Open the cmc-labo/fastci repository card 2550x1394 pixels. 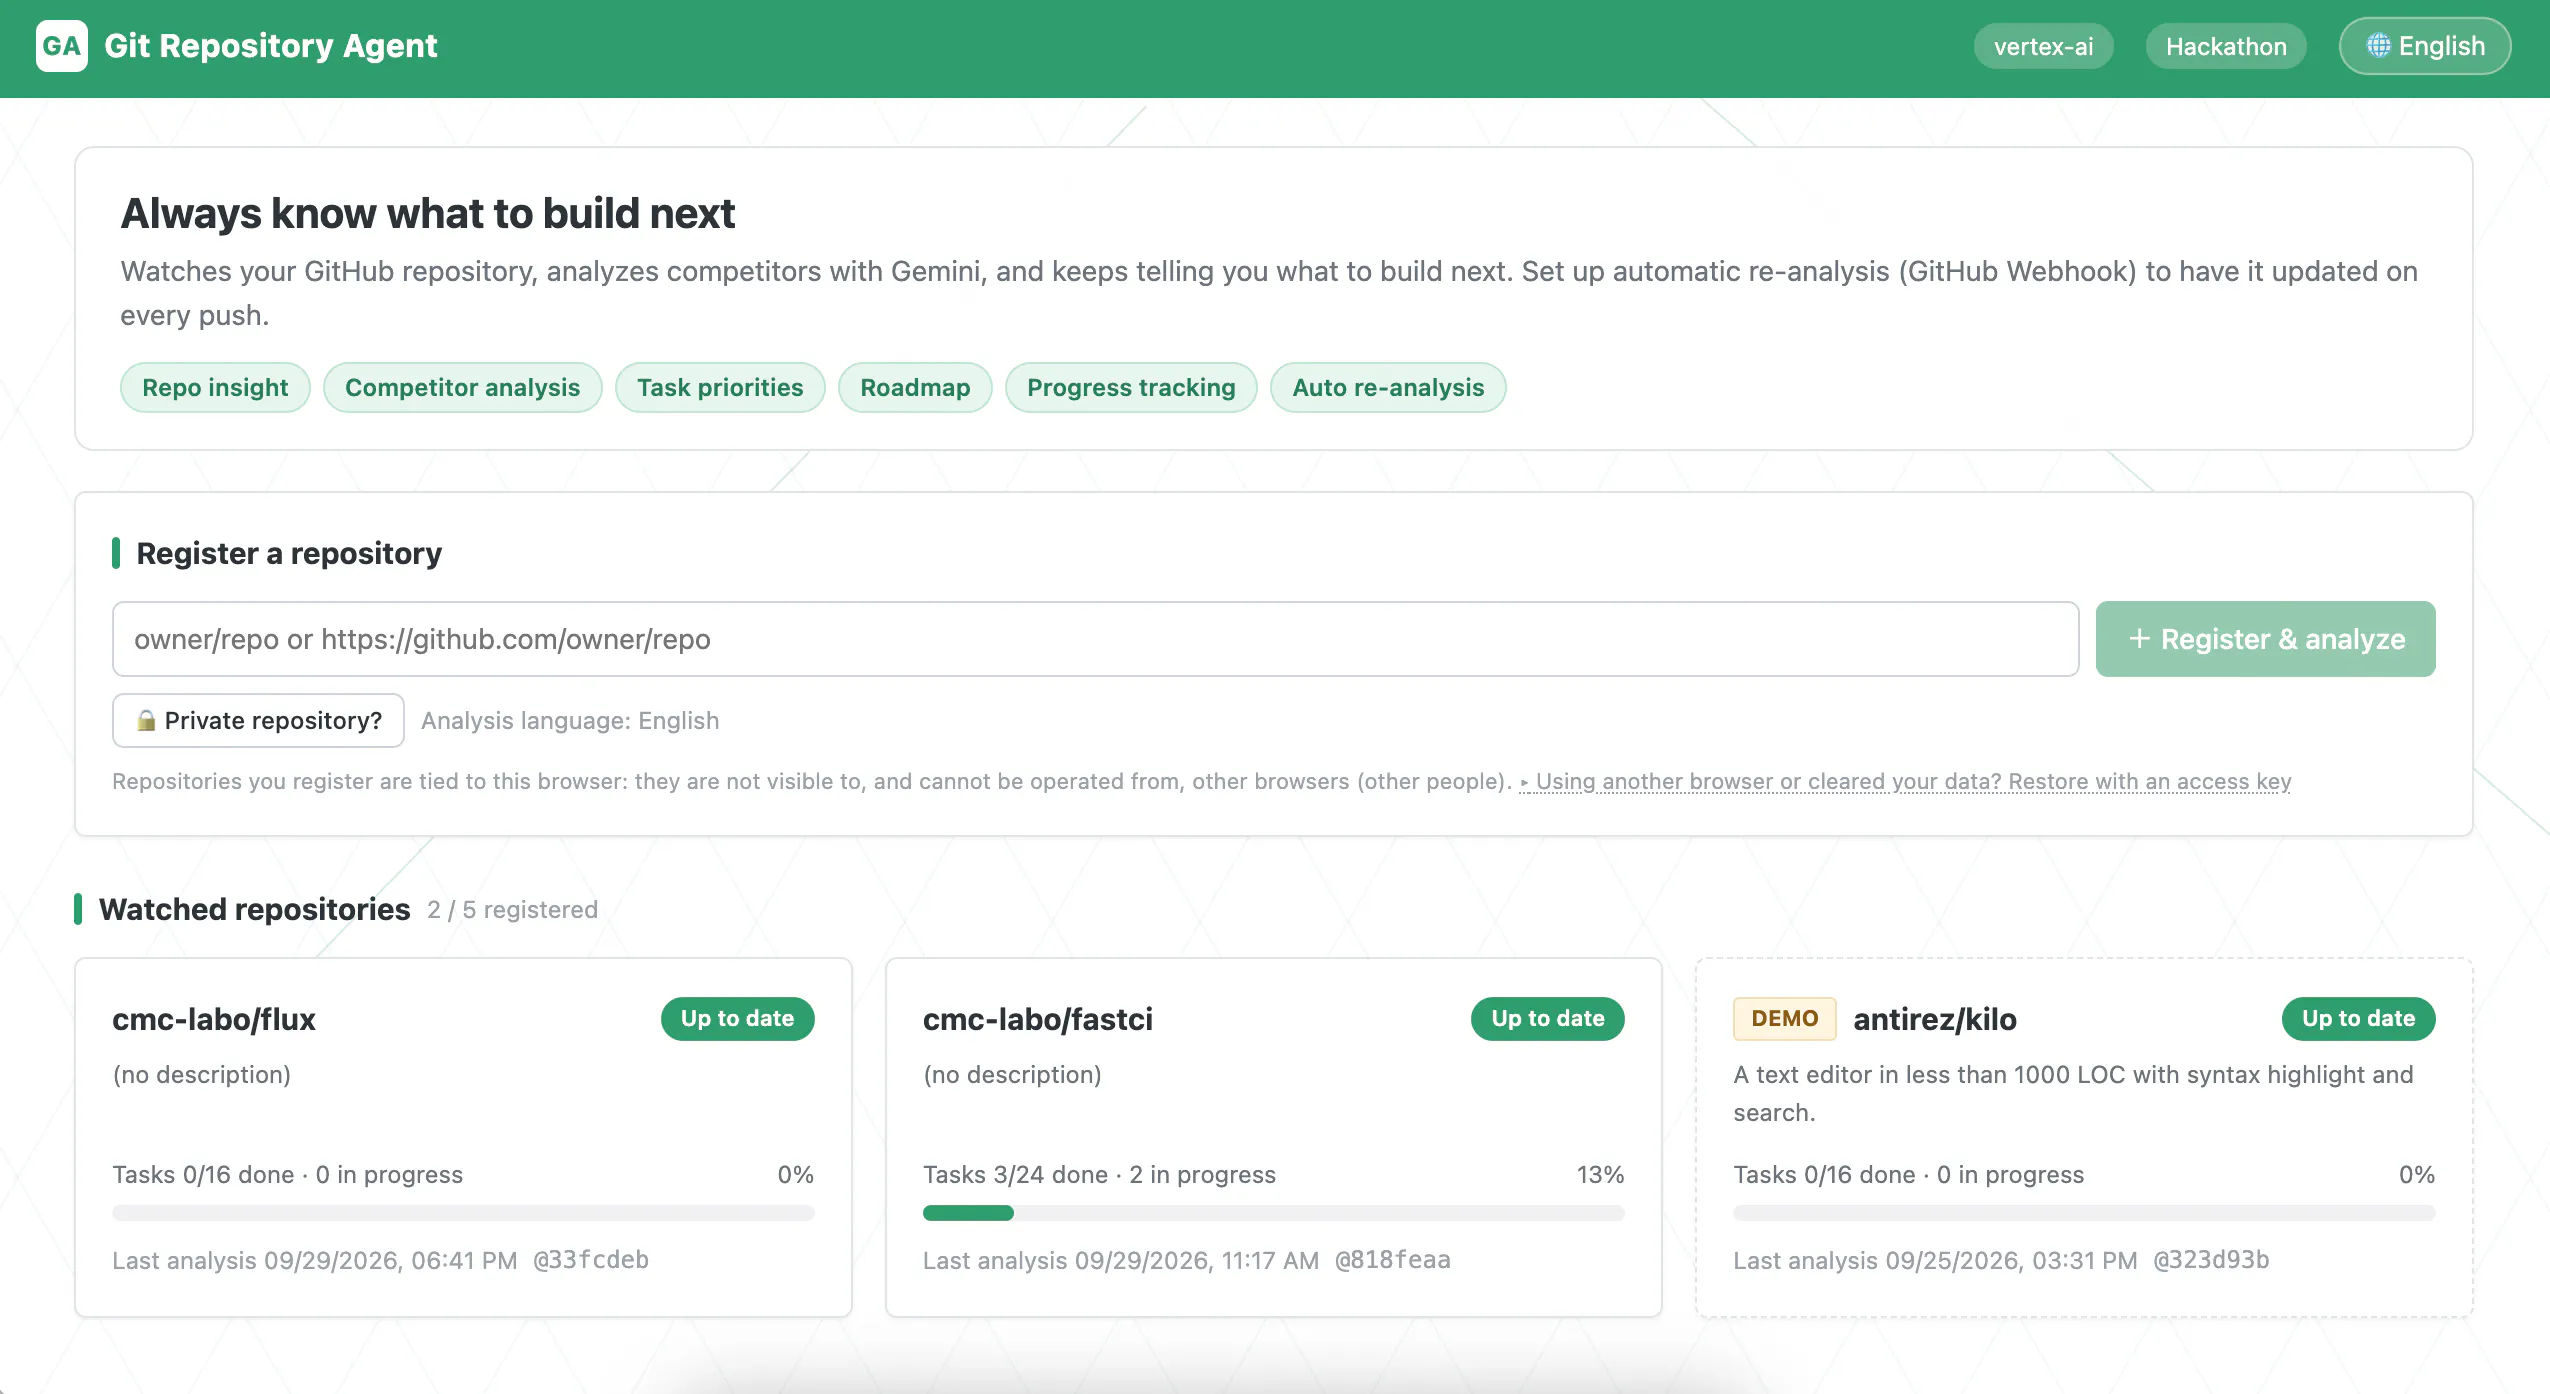pos(1274,1137)
